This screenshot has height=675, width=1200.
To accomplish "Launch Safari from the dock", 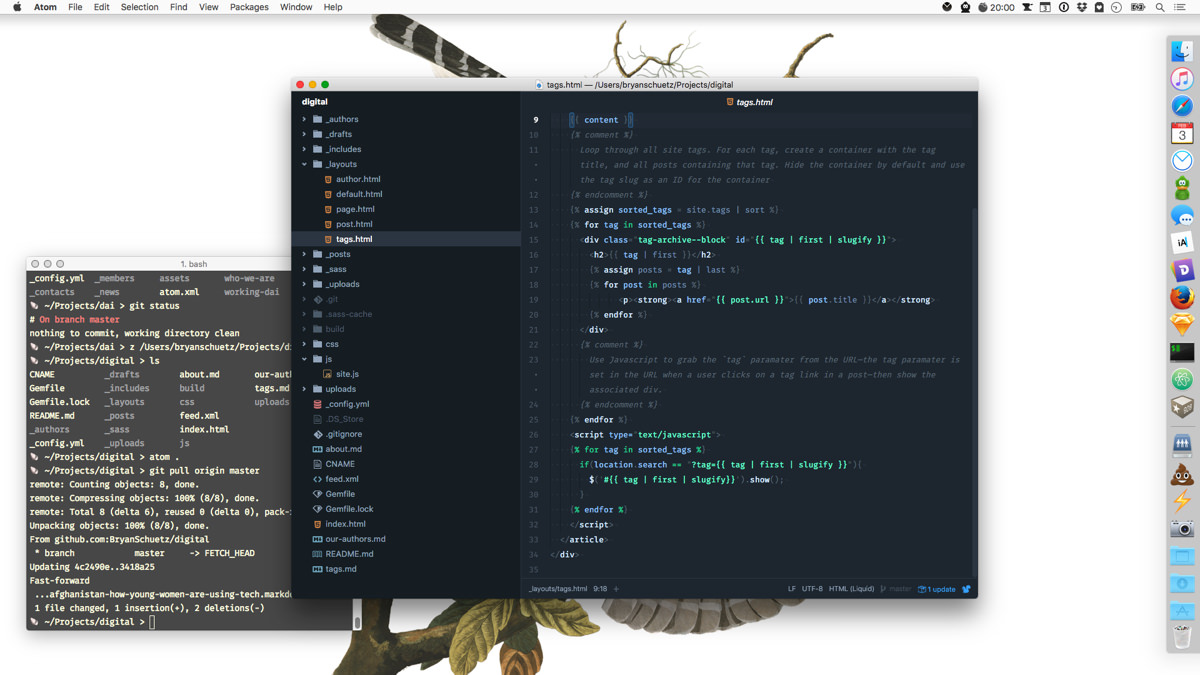I will point(1182,106).
